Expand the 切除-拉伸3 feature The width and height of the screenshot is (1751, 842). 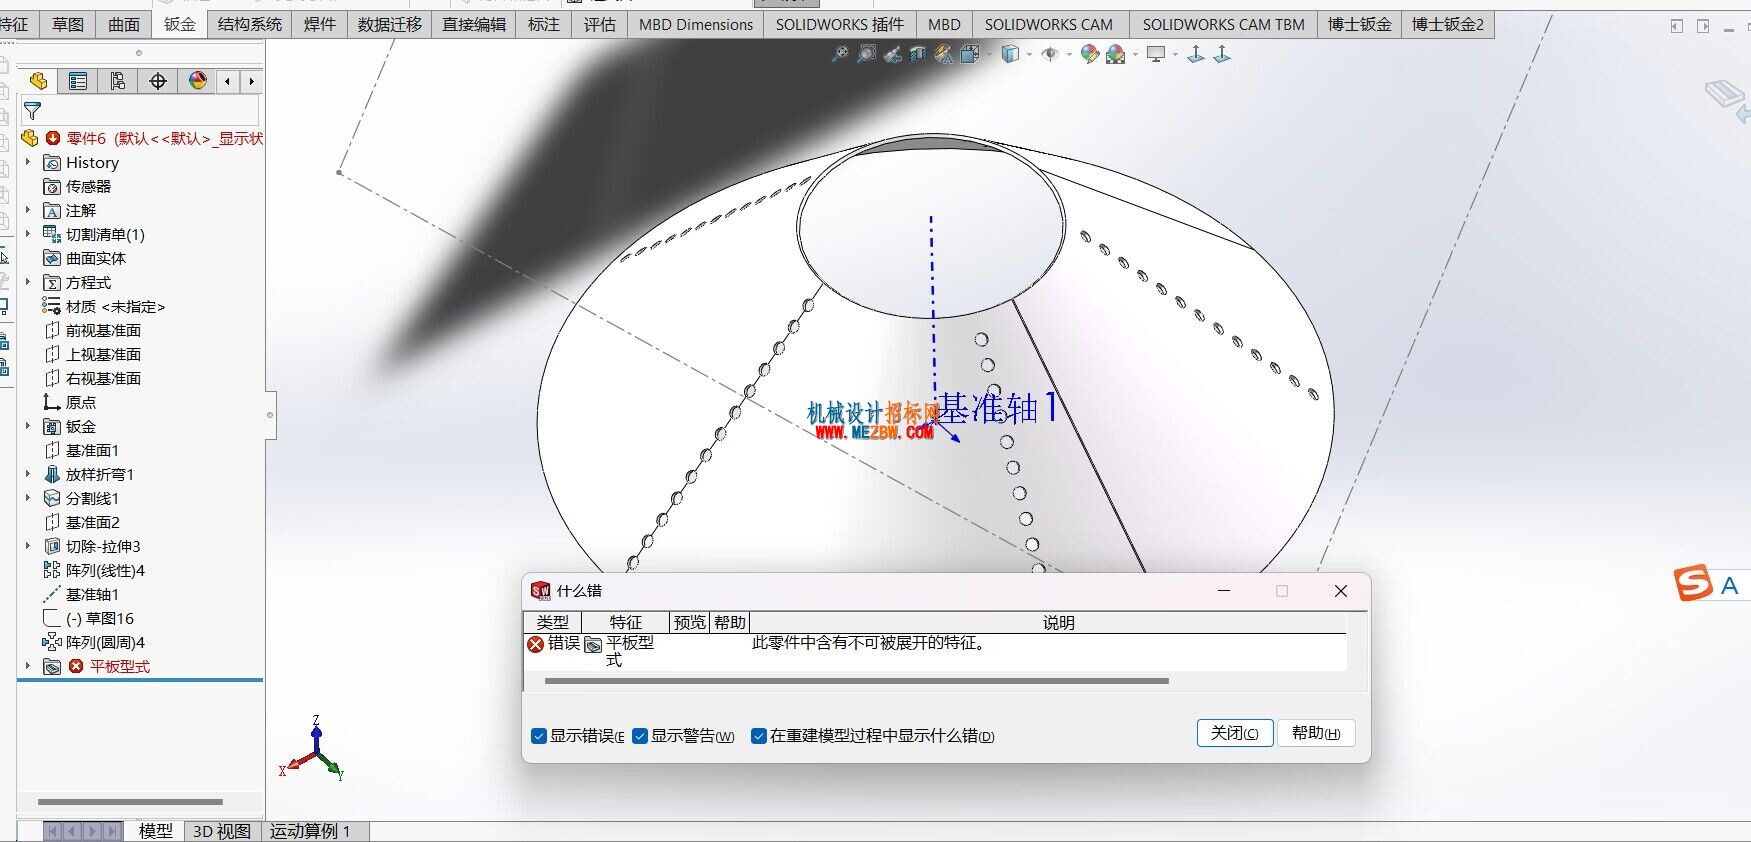28,546
